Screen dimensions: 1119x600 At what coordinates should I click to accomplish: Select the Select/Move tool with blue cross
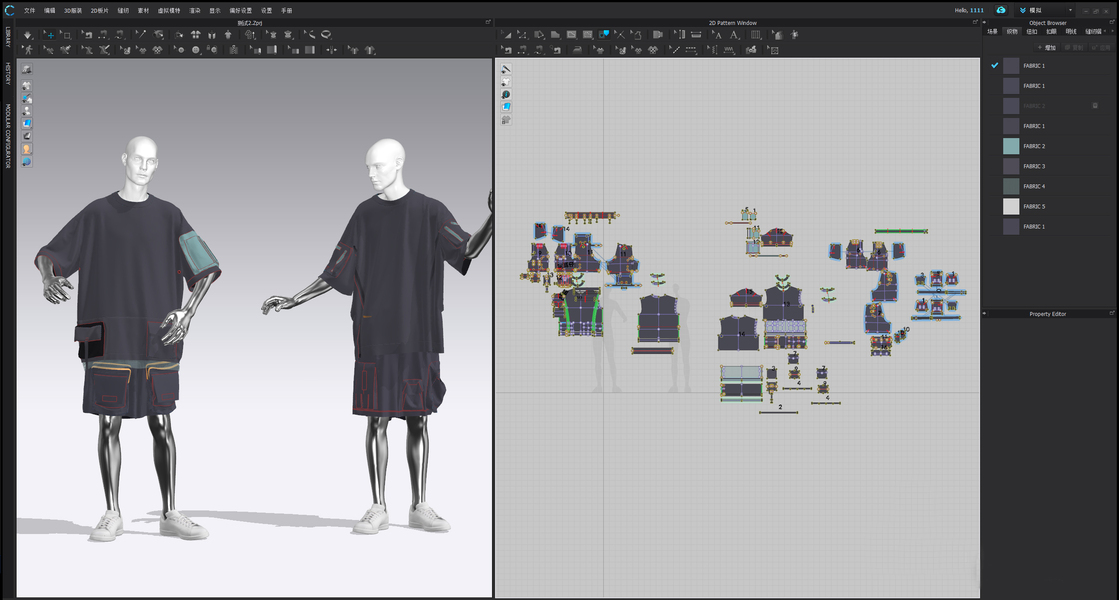click(x=50, y=35)
